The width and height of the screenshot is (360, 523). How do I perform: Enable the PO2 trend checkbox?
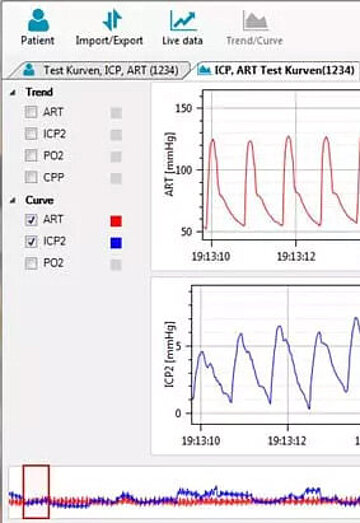click(x=31, y=155)
